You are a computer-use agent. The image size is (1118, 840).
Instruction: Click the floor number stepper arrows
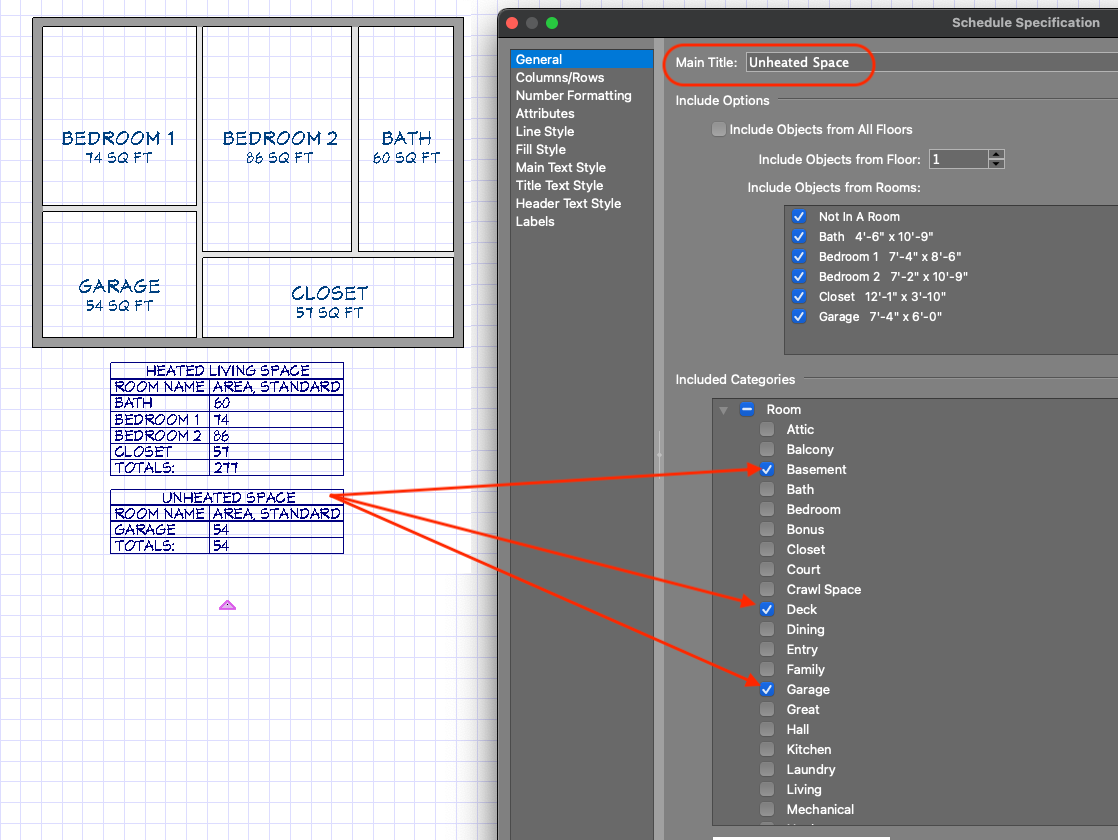click(x=996, y=159)
